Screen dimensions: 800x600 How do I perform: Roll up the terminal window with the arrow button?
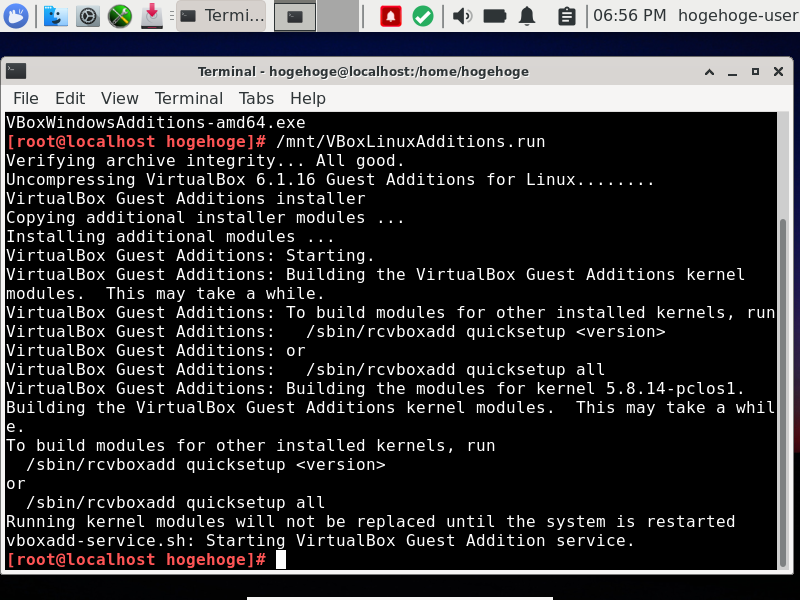(709, 71)
